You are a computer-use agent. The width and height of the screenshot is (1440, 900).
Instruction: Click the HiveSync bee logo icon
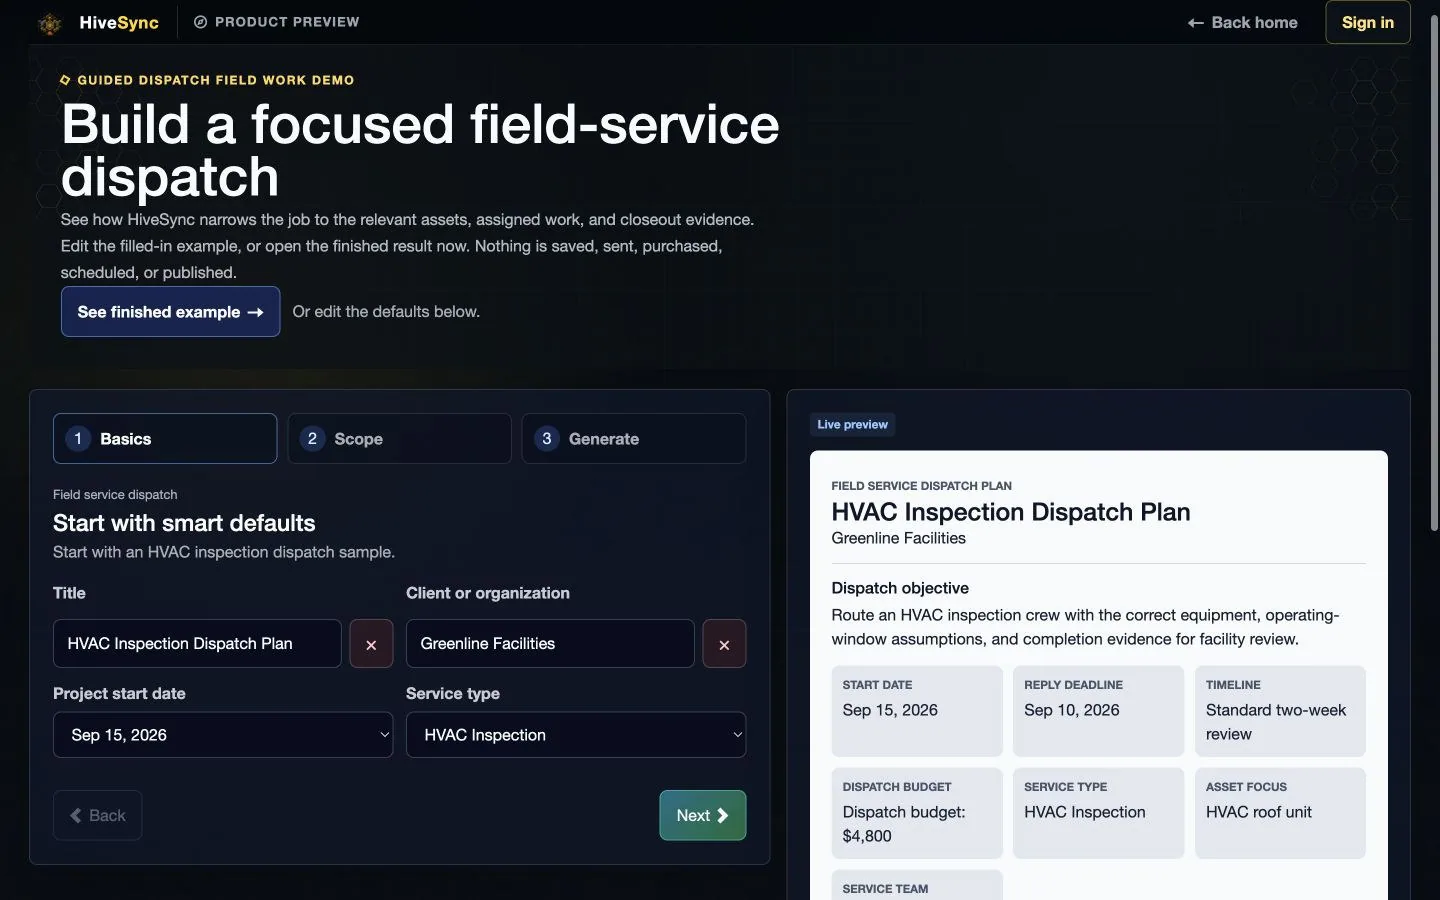[50, 23]
